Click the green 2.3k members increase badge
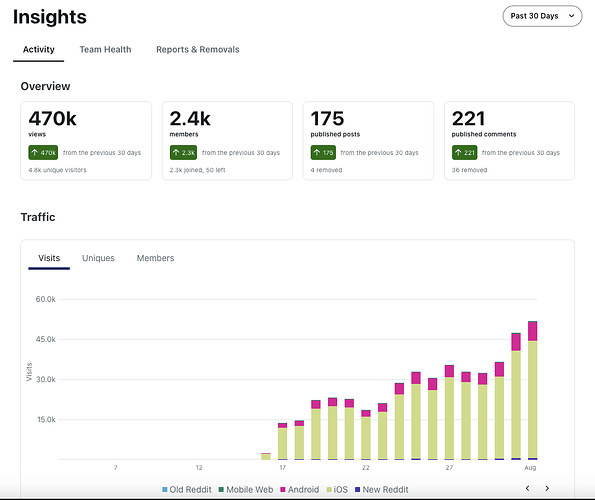595x500 pixels. [x=183, y=153]
